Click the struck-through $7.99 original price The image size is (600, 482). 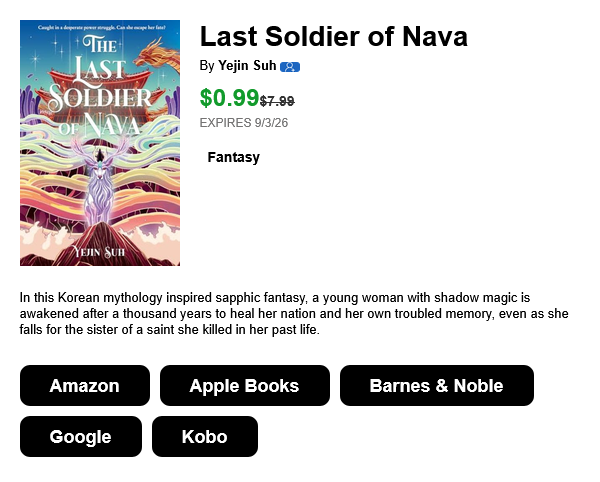click(277, 101)
